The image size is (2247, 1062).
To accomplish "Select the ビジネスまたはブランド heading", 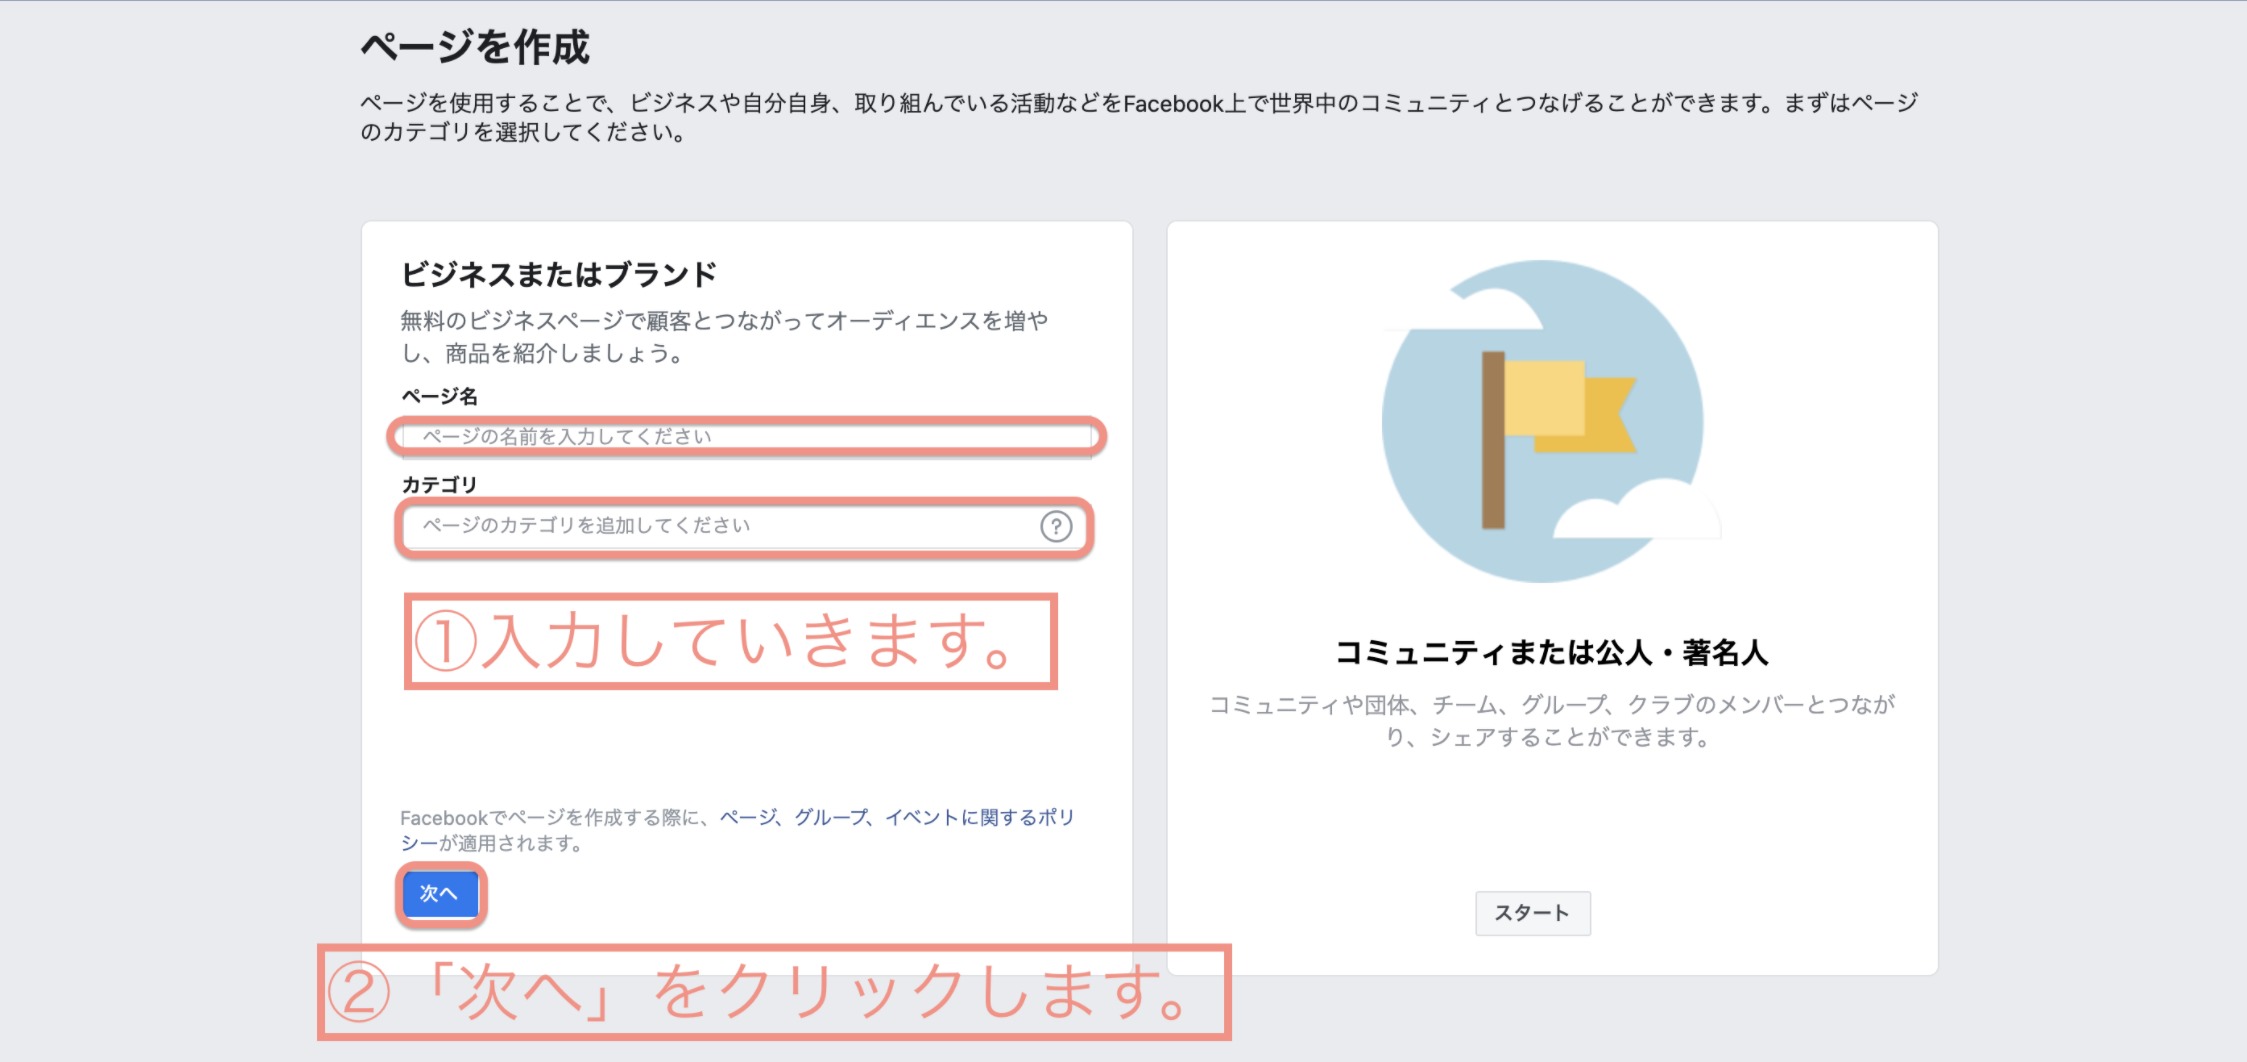I will 558,275.
